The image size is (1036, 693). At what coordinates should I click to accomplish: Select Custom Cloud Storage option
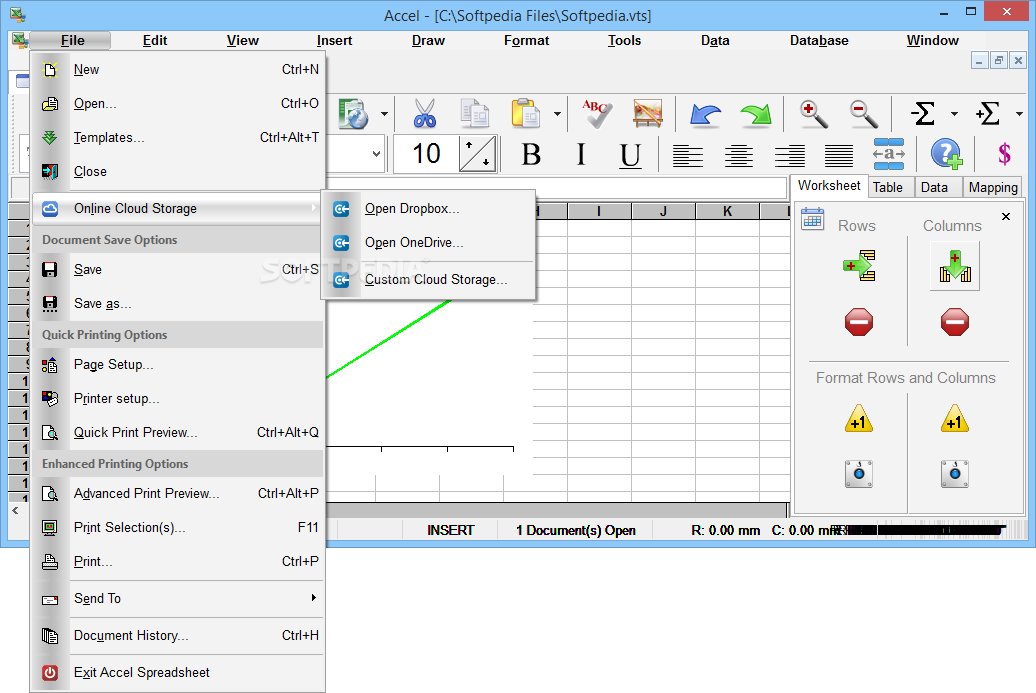pos(428,279)
